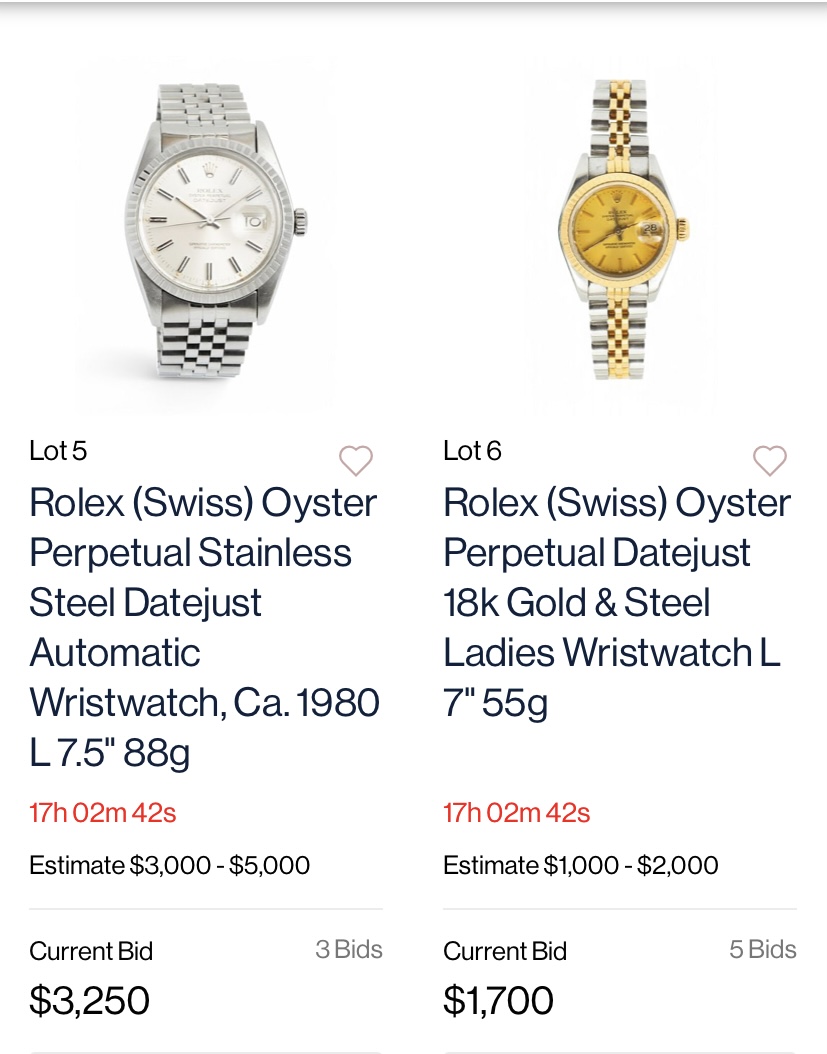The image size is (827, 1054).
Task: Click the Current Bid label under Lot 6
Action: pos(505,951)
